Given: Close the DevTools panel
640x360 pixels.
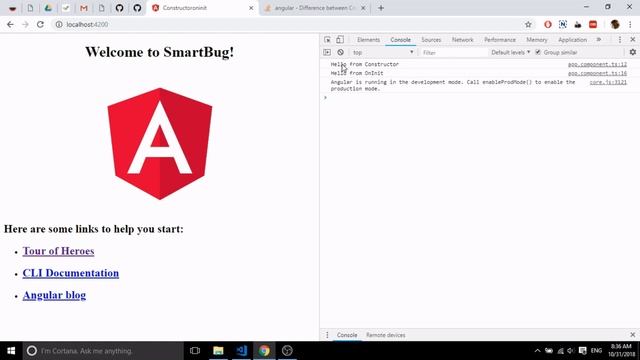Looking at the screenshot, I should click(x=633, y=40).
